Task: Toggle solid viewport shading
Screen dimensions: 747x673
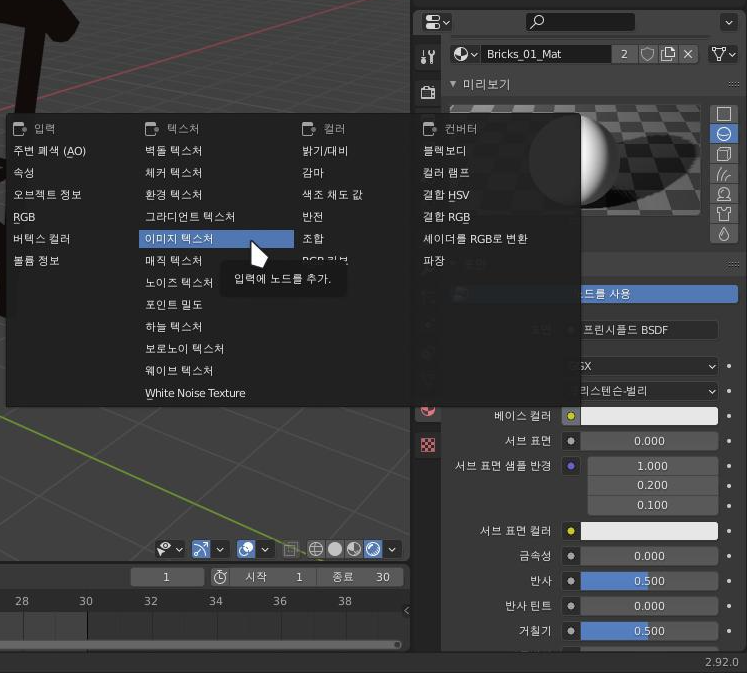Action: pyautogui.click(x=335, y=549)
